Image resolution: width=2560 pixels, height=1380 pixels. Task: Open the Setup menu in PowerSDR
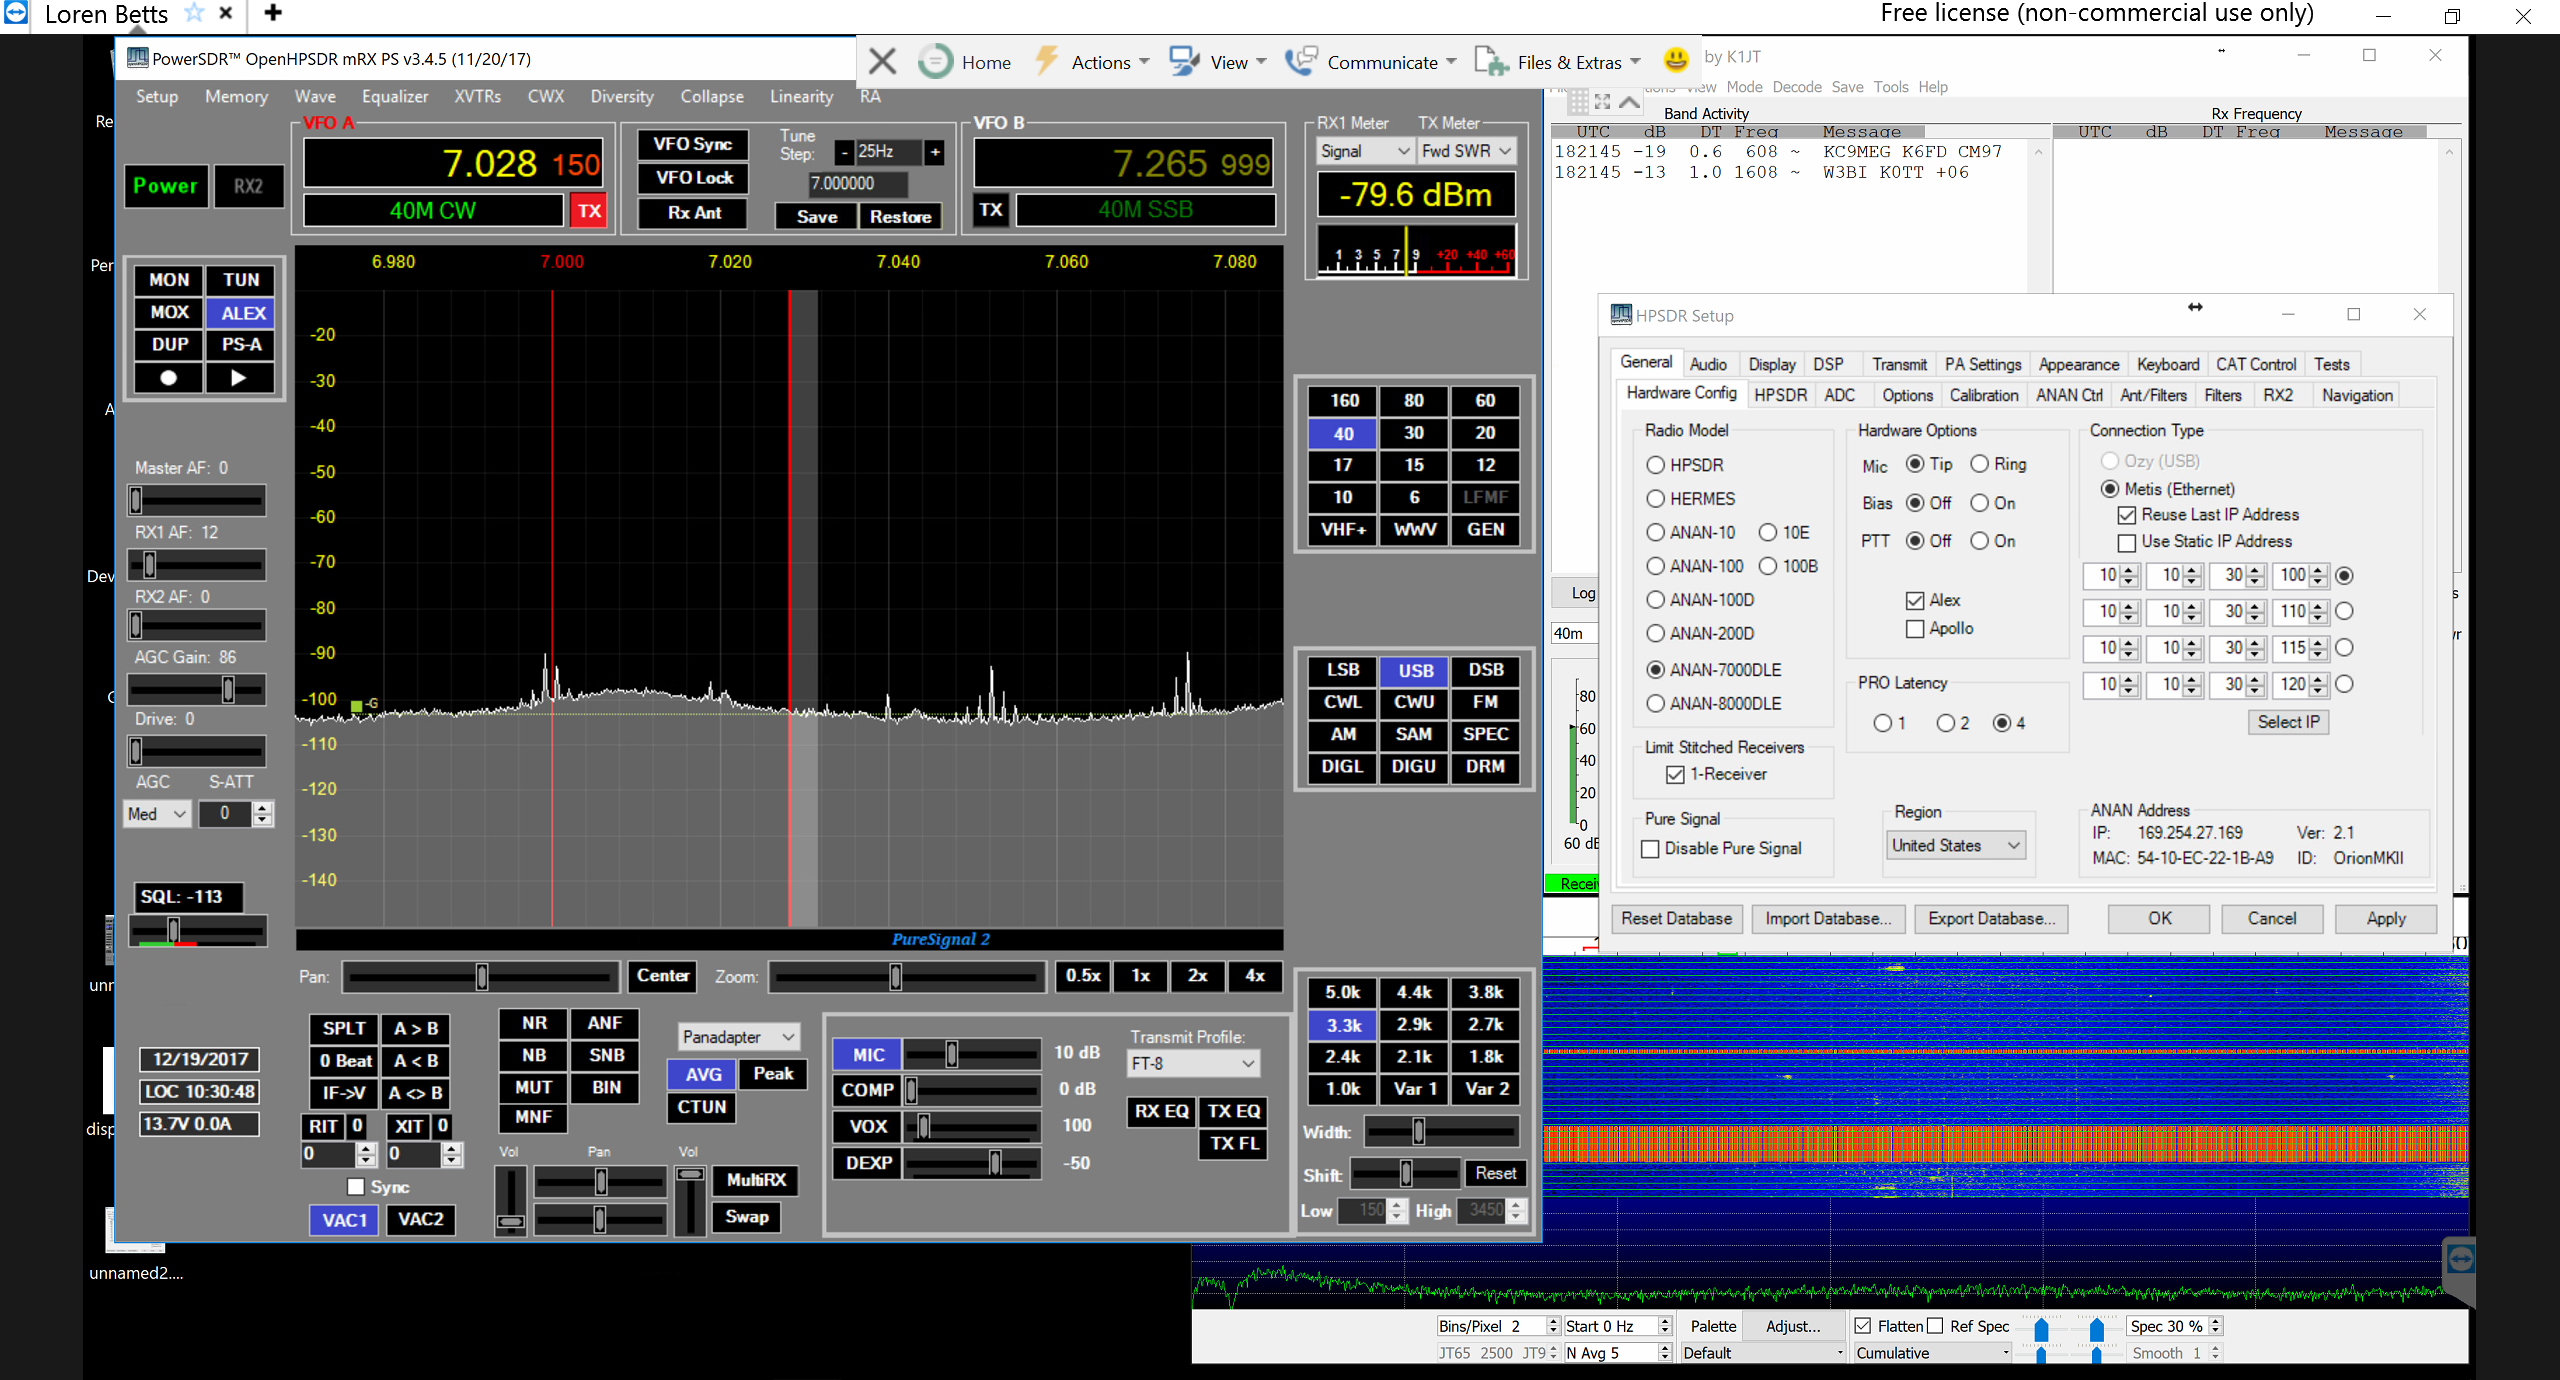pyautogui.click(x=157, y=96)
